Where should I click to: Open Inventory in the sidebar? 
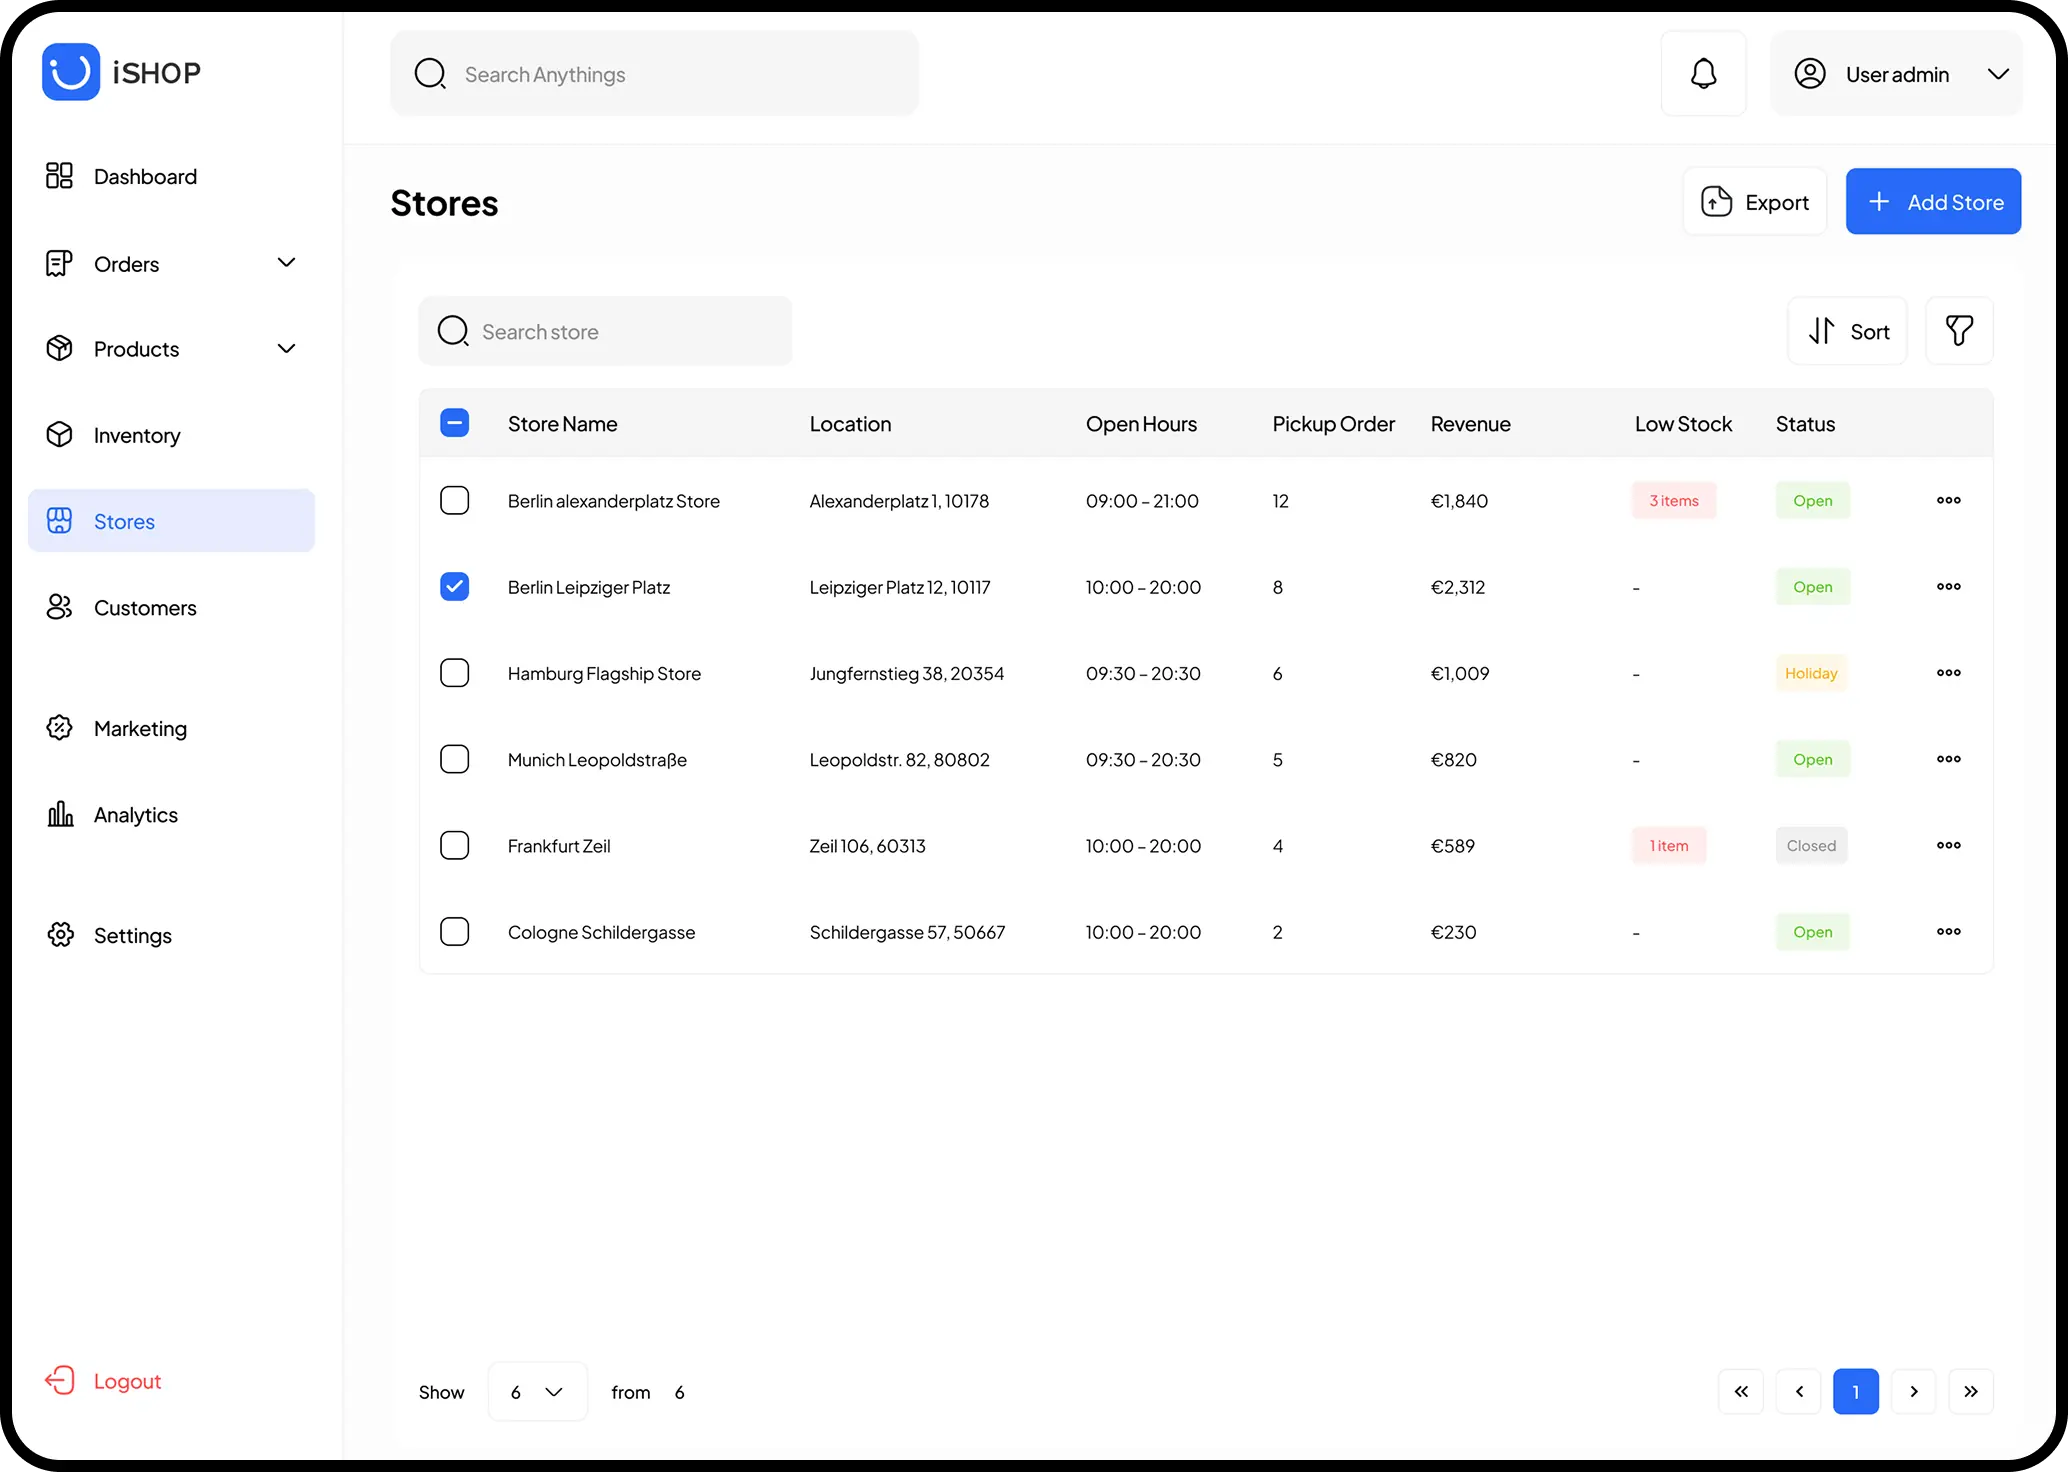tap(137, 435)
